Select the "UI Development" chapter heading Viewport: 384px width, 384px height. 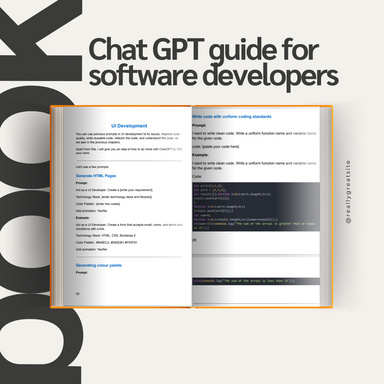coord(129,126)
